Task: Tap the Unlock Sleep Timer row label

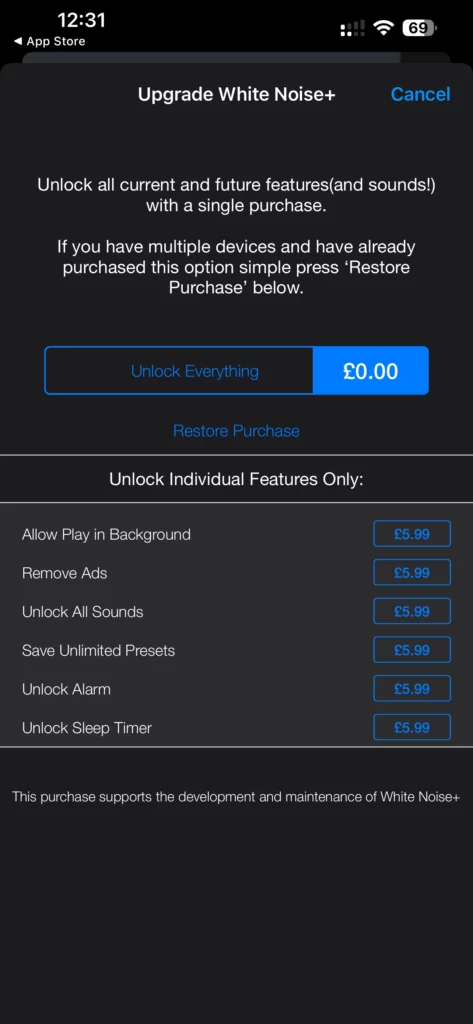Action: point(87,728)
